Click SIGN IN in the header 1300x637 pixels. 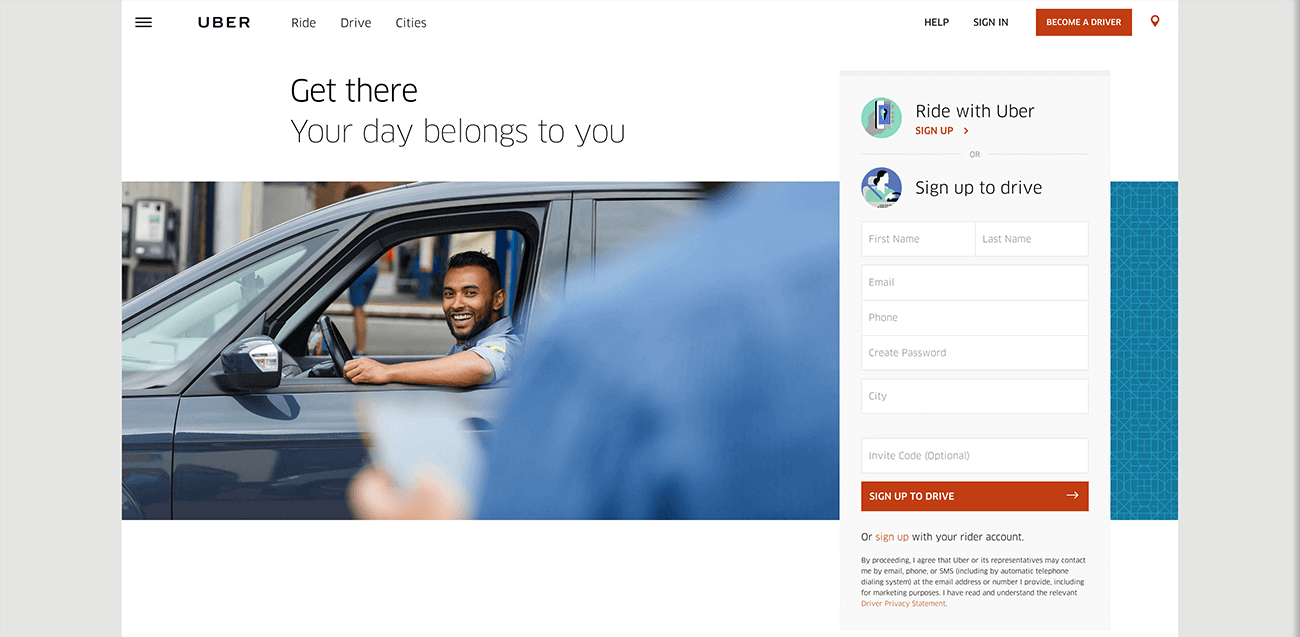click(x=991, y=22)
